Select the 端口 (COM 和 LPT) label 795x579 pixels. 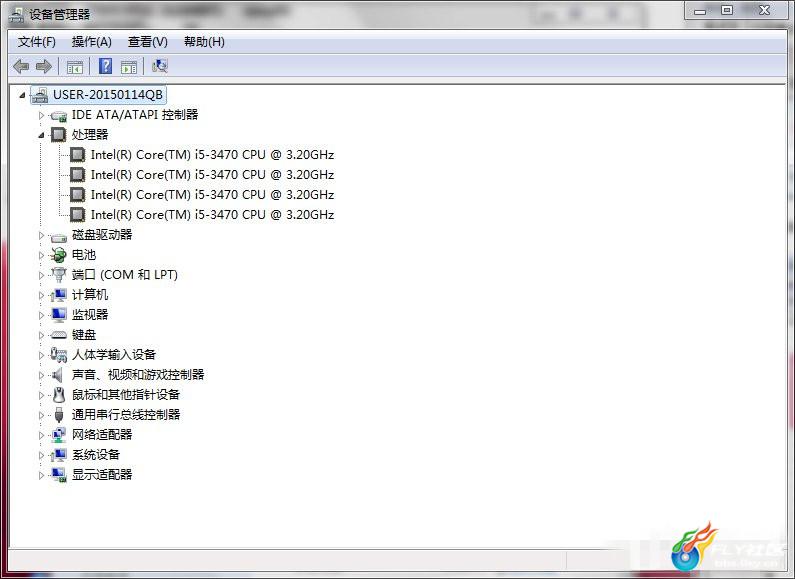pyautogui.click(x=125, y=275)
